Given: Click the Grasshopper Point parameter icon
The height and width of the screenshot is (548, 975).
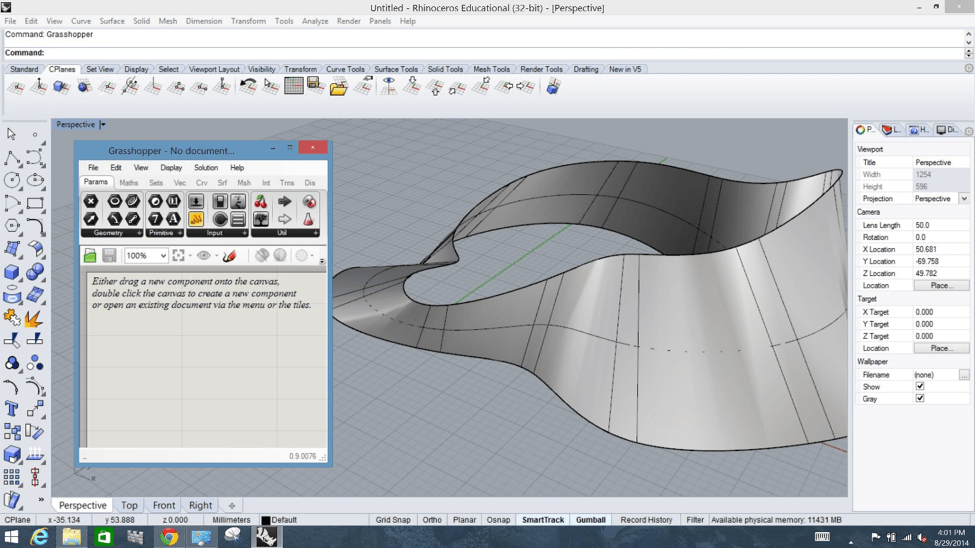Looking at the screenshot, I should [x=91, y=201].
